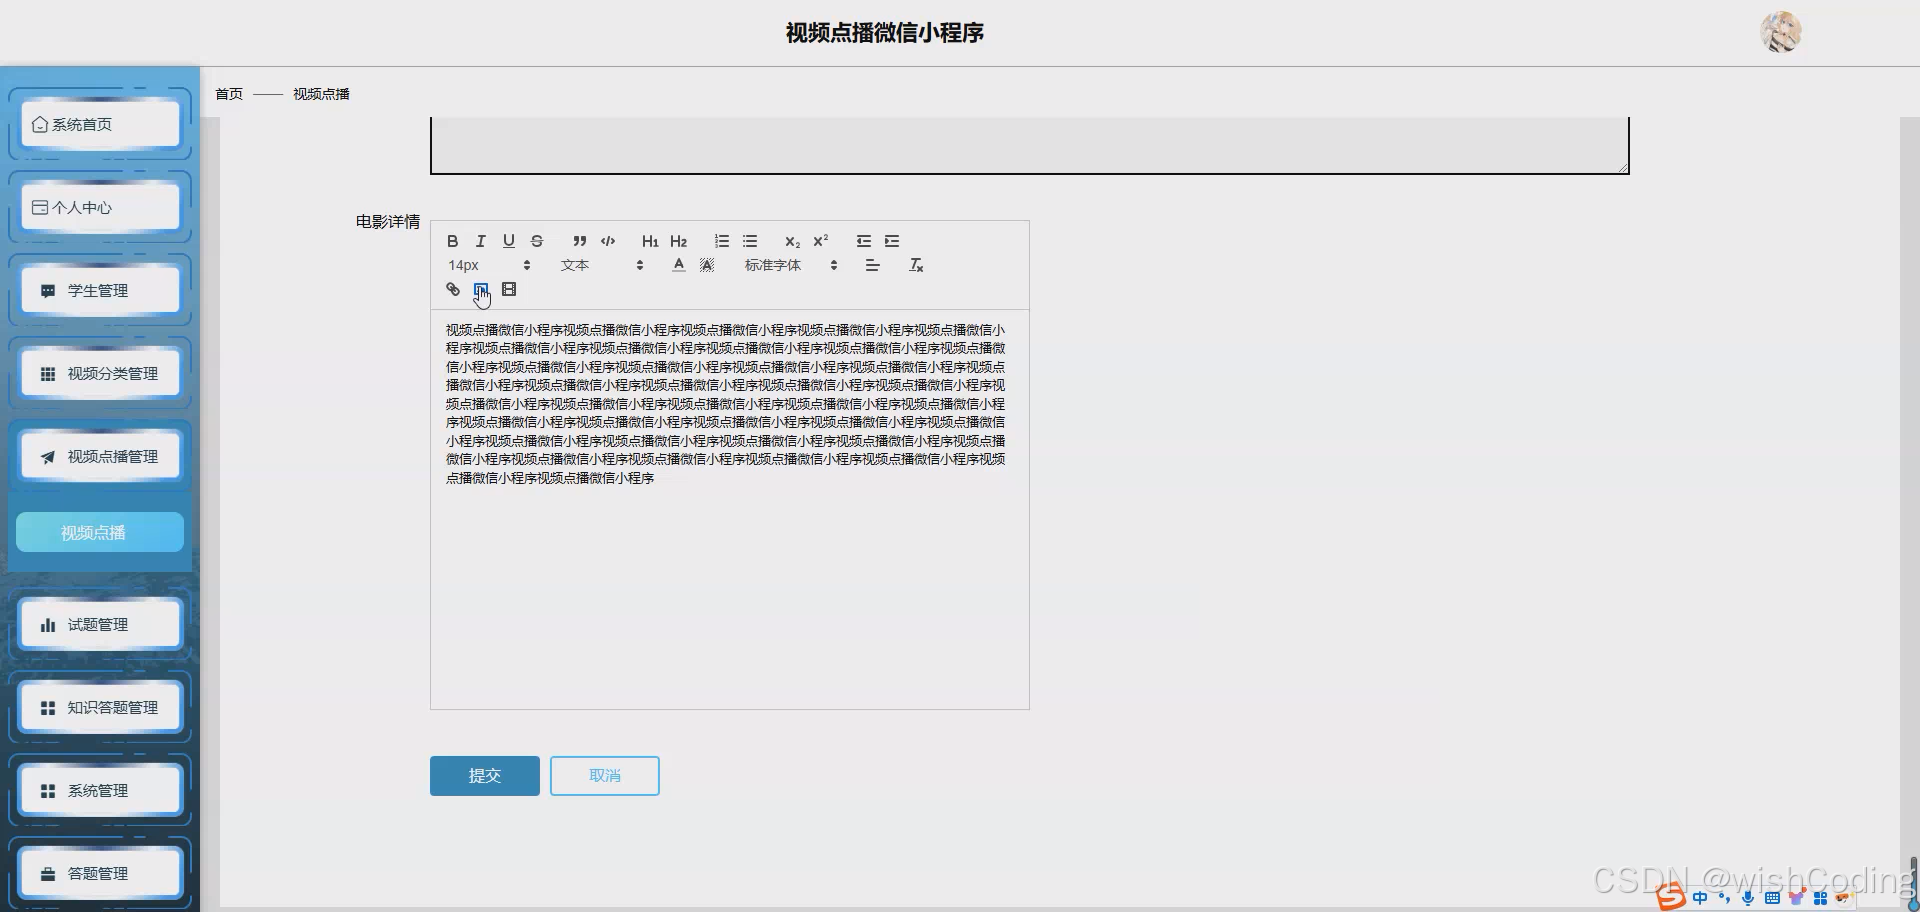Open 系统首页 in the sidebar
Image resolution: width=1920 pixels, height=912 pixels.
click(100, 124)
